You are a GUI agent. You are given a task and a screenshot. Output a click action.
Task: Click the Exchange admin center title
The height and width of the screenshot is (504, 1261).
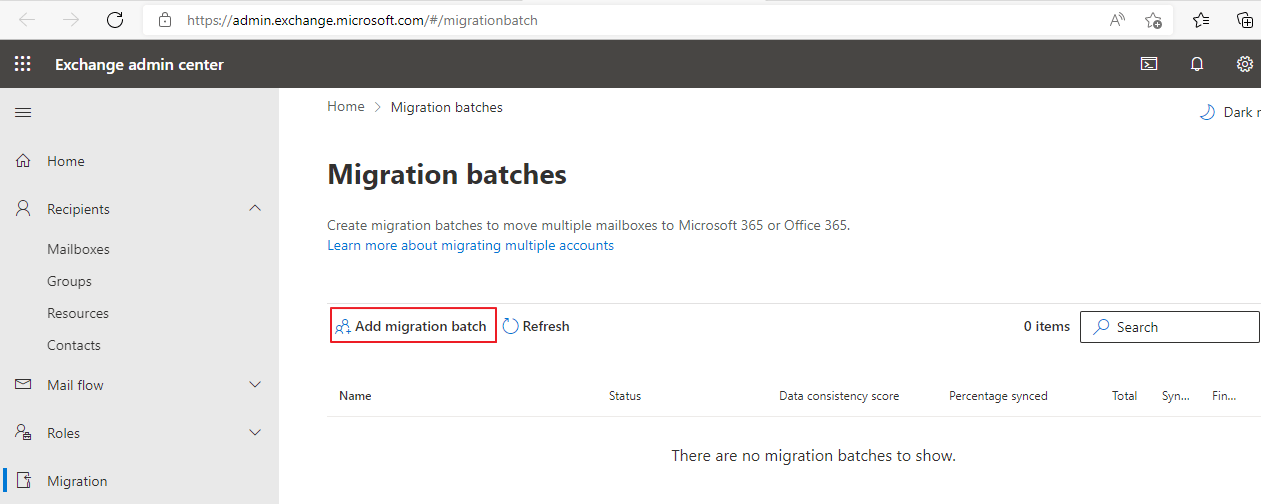[x=139, y=64]
